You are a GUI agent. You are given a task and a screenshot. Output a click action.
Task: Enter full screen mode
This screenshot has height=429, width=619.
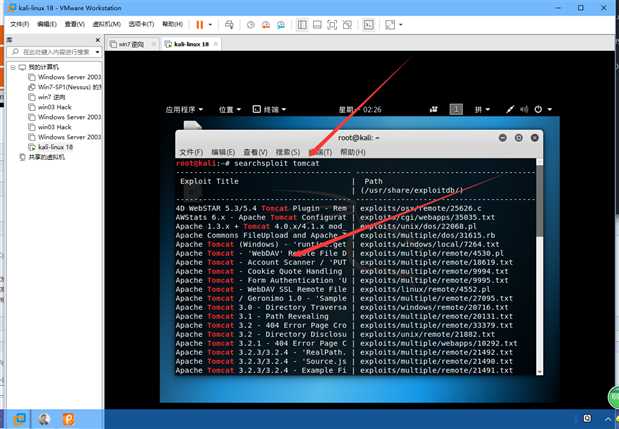332,25
